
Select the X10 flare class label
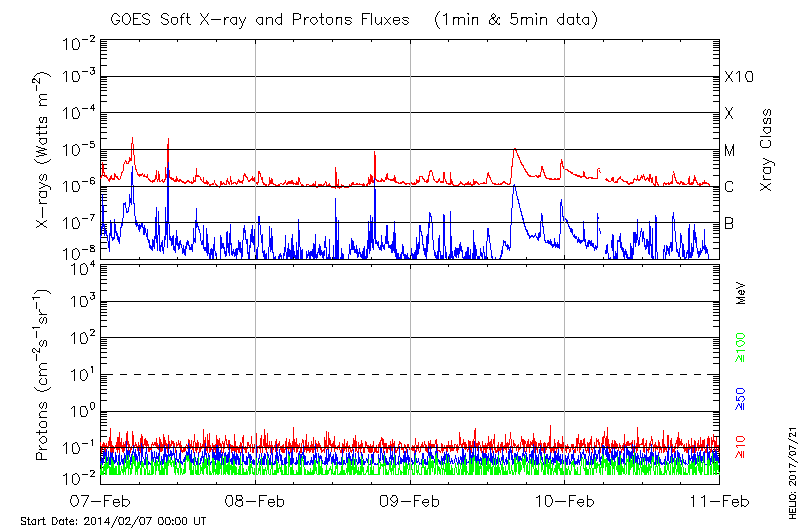point(738,77)
